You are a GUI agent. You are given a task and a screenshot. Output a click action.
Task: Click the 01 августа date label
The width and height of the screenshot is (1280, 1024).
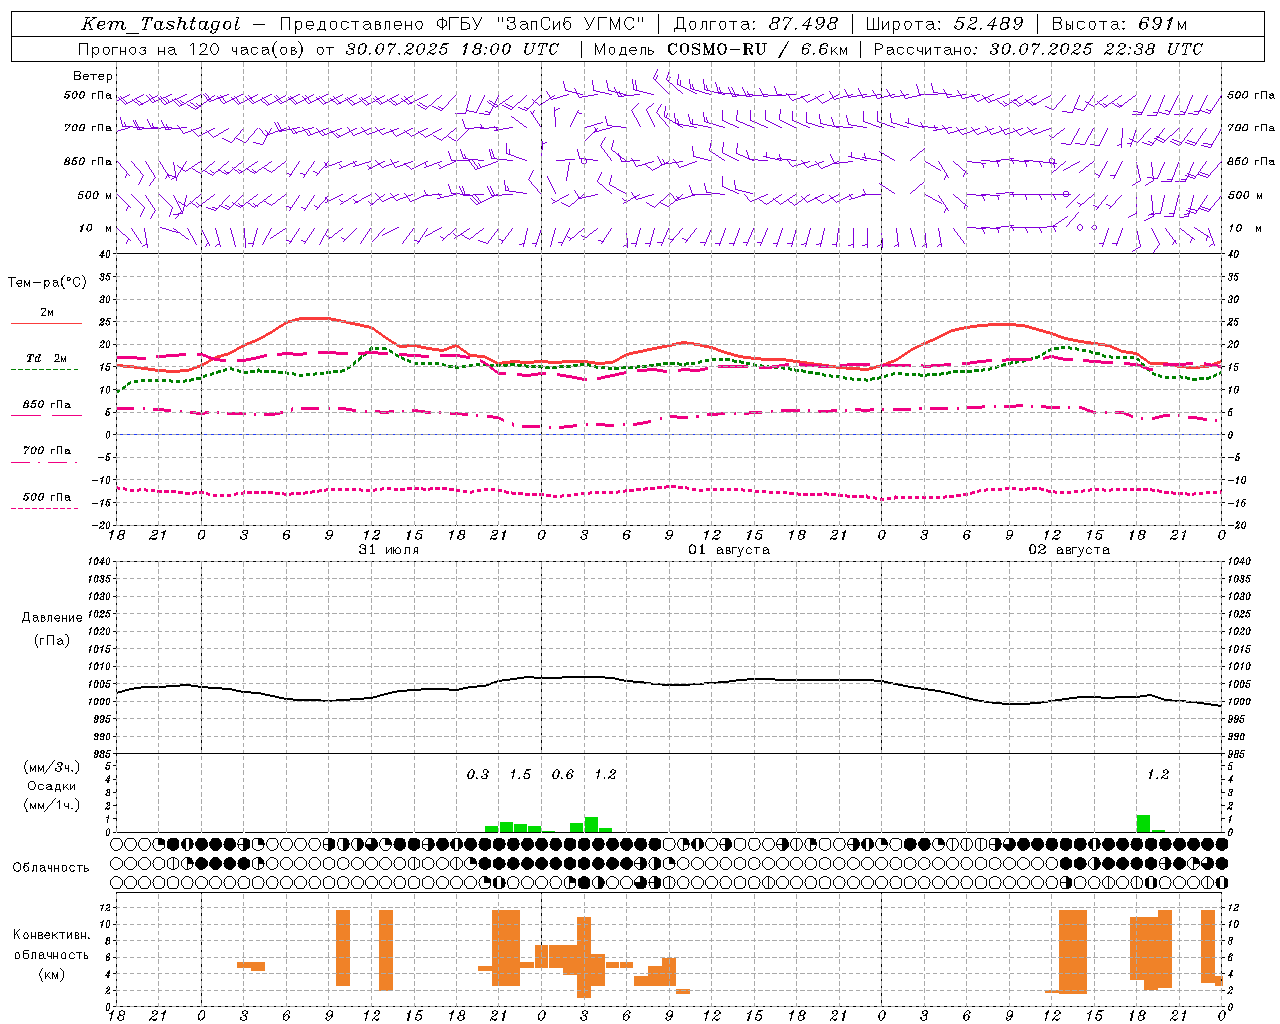(728, 550)
